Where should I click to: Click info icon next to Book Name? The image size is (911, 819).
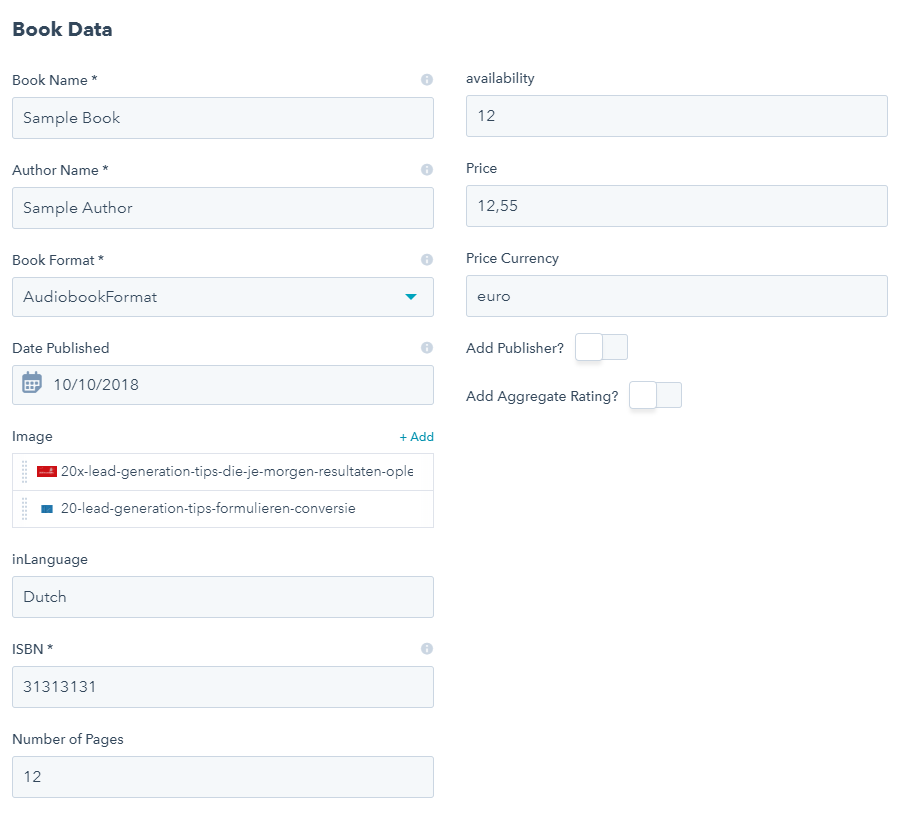(426, 80)
